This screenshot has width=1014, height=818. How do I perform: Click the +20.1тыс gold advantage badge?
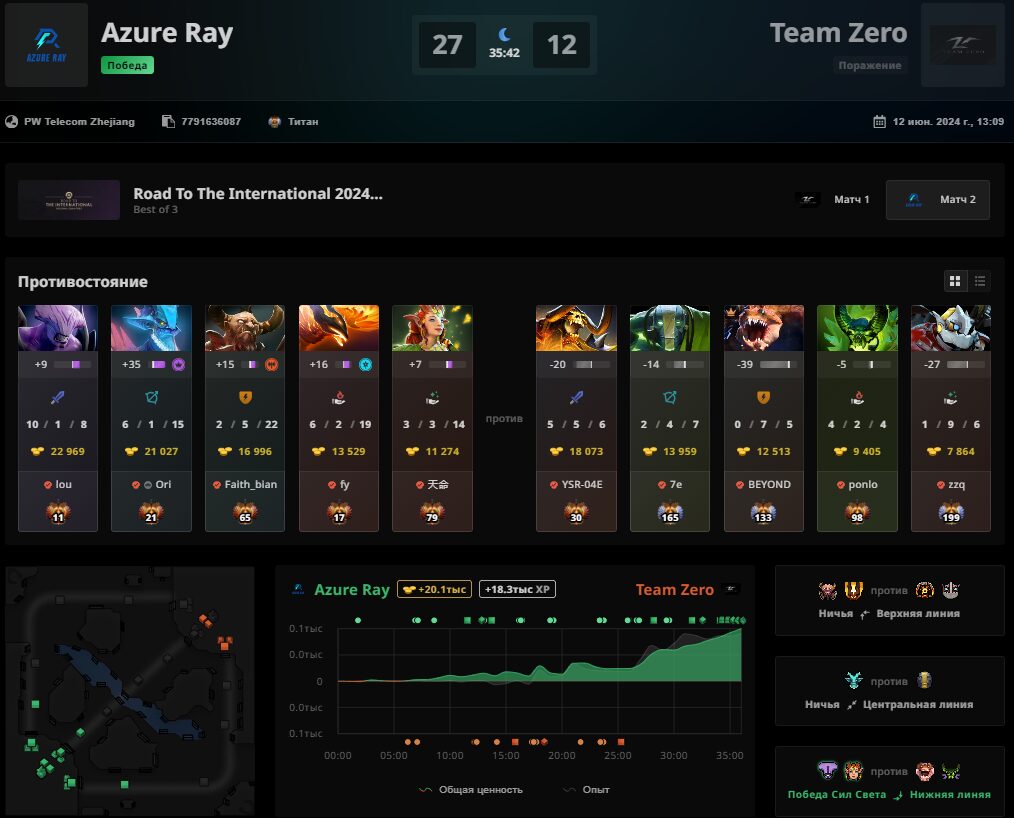(x=435, y=589)
